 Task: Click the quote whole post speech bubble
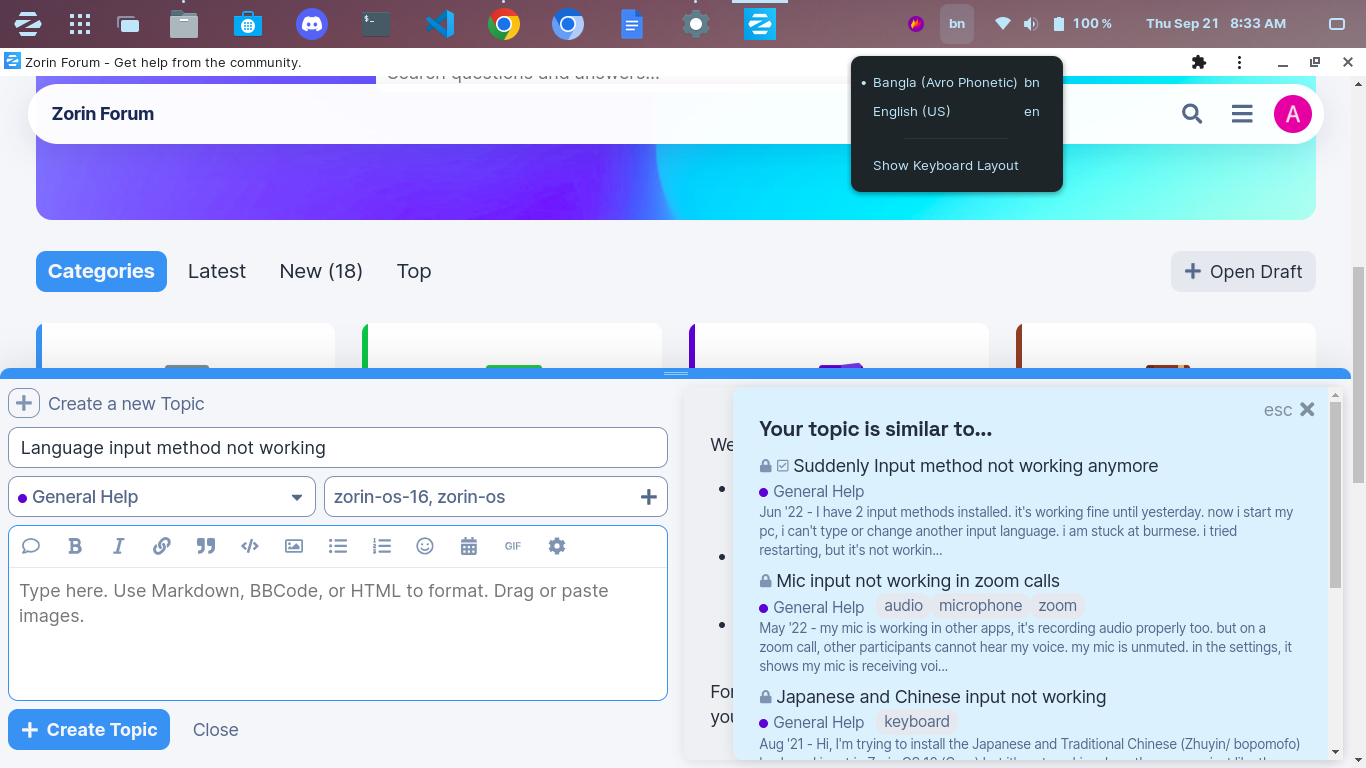[31, 546]
